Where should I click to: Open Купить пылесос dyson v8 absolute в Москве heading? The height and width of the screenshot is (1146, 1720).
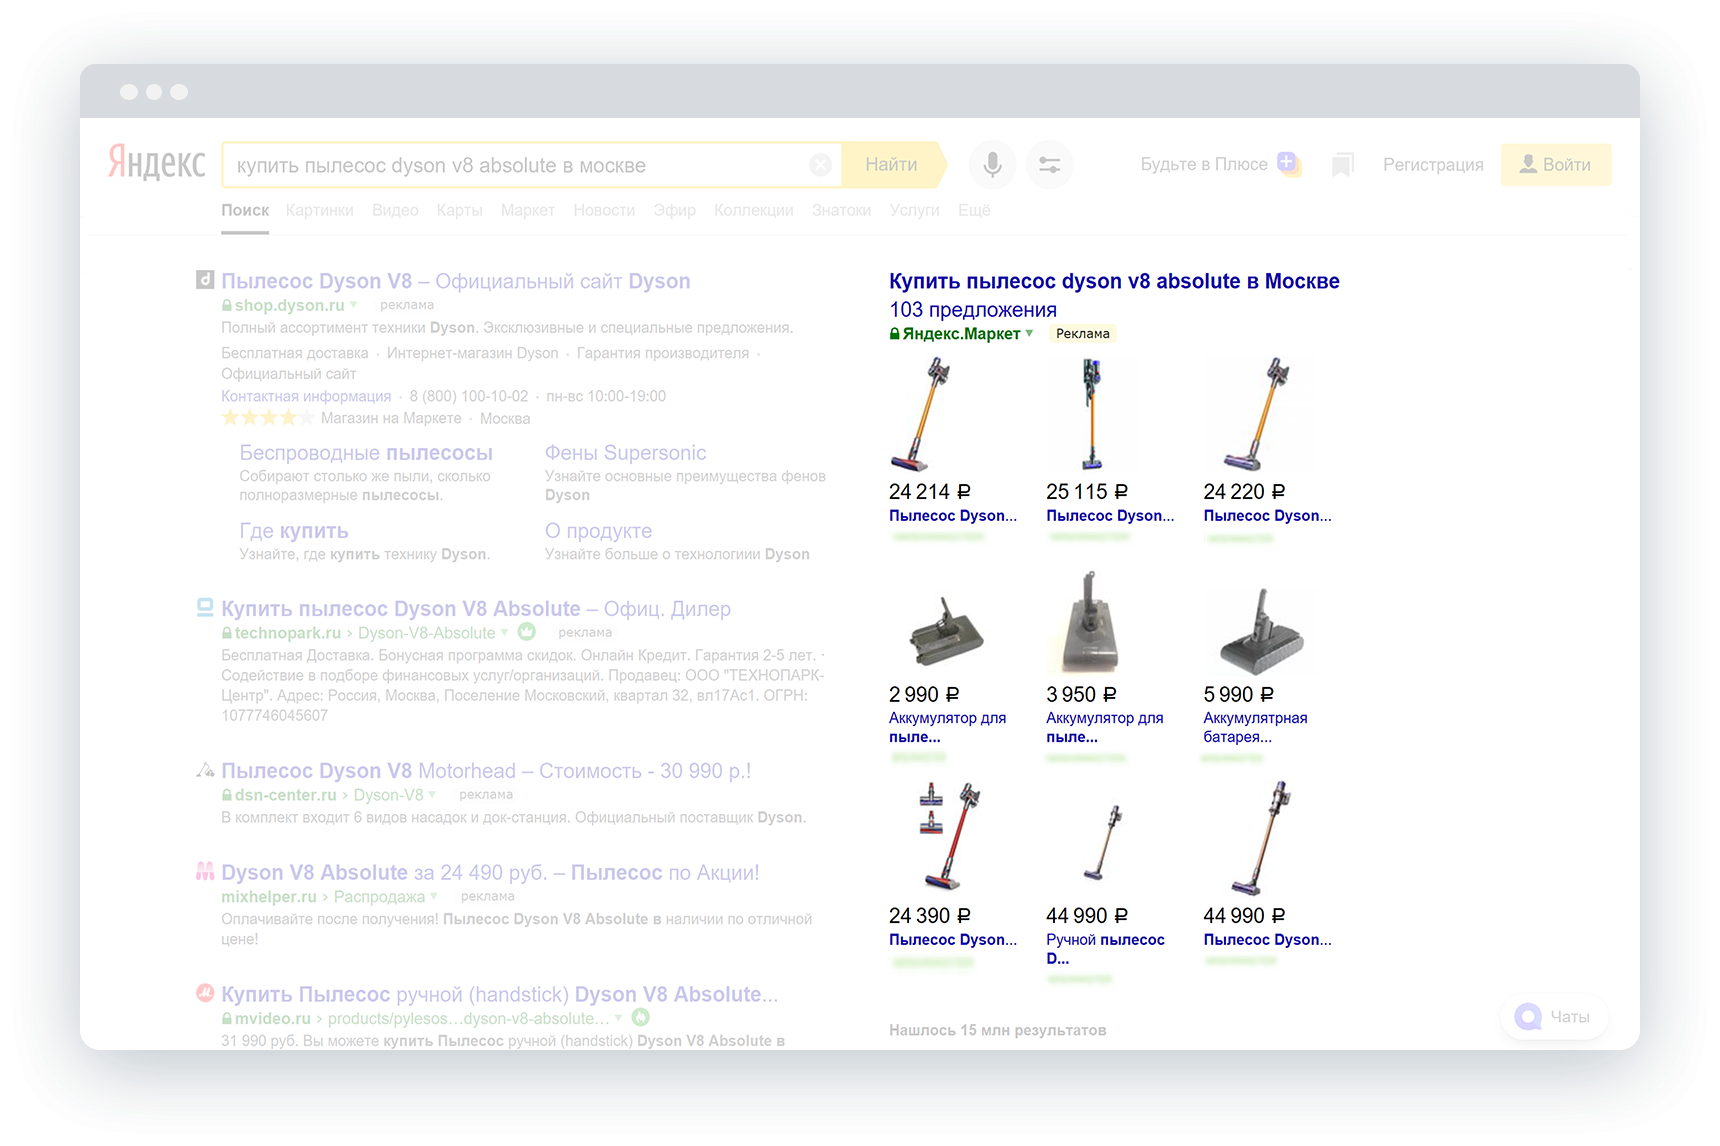point(1114,281)
